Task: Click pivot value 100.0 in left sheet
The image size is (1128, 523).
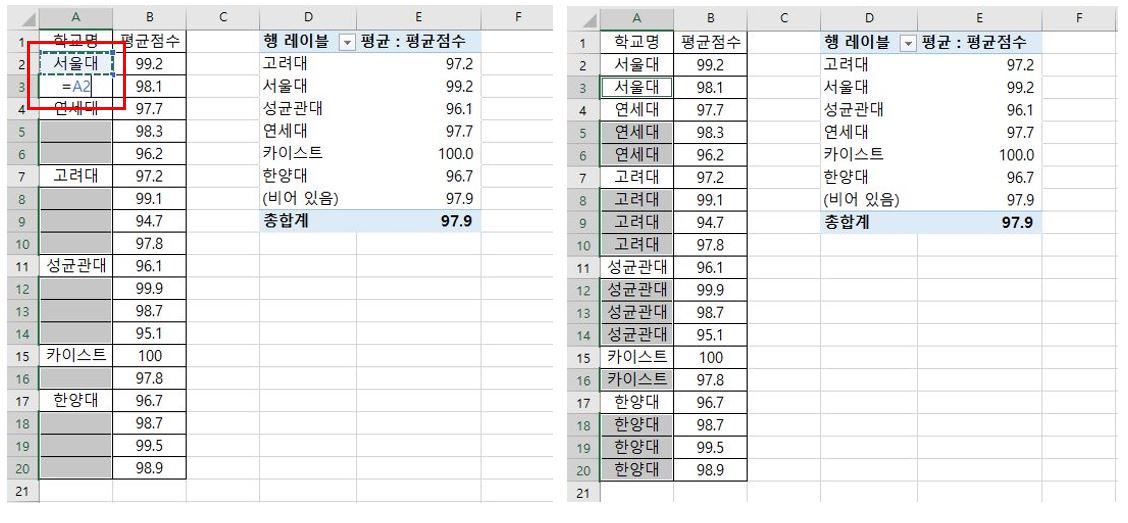Action: click(455, 154)
